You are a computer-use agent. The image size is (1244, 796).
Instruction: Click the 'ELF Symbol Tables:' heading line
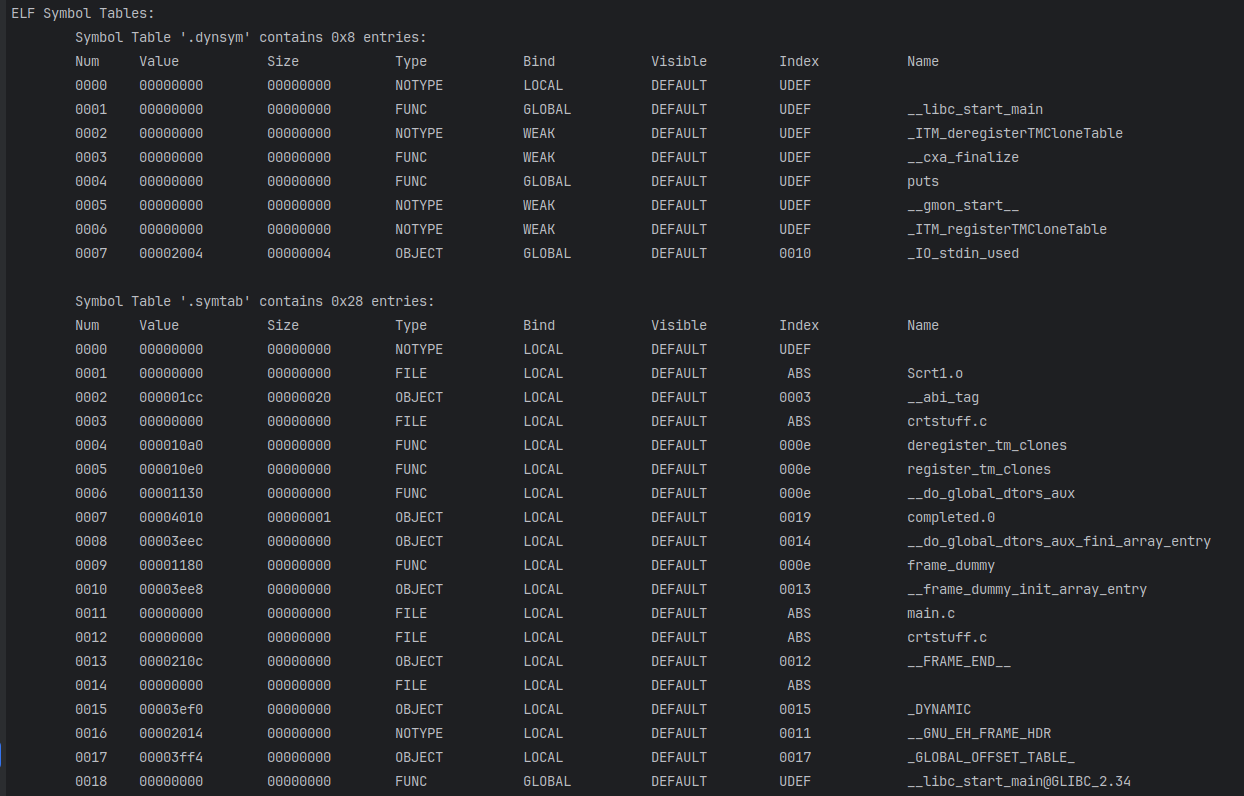pos(83,13)
